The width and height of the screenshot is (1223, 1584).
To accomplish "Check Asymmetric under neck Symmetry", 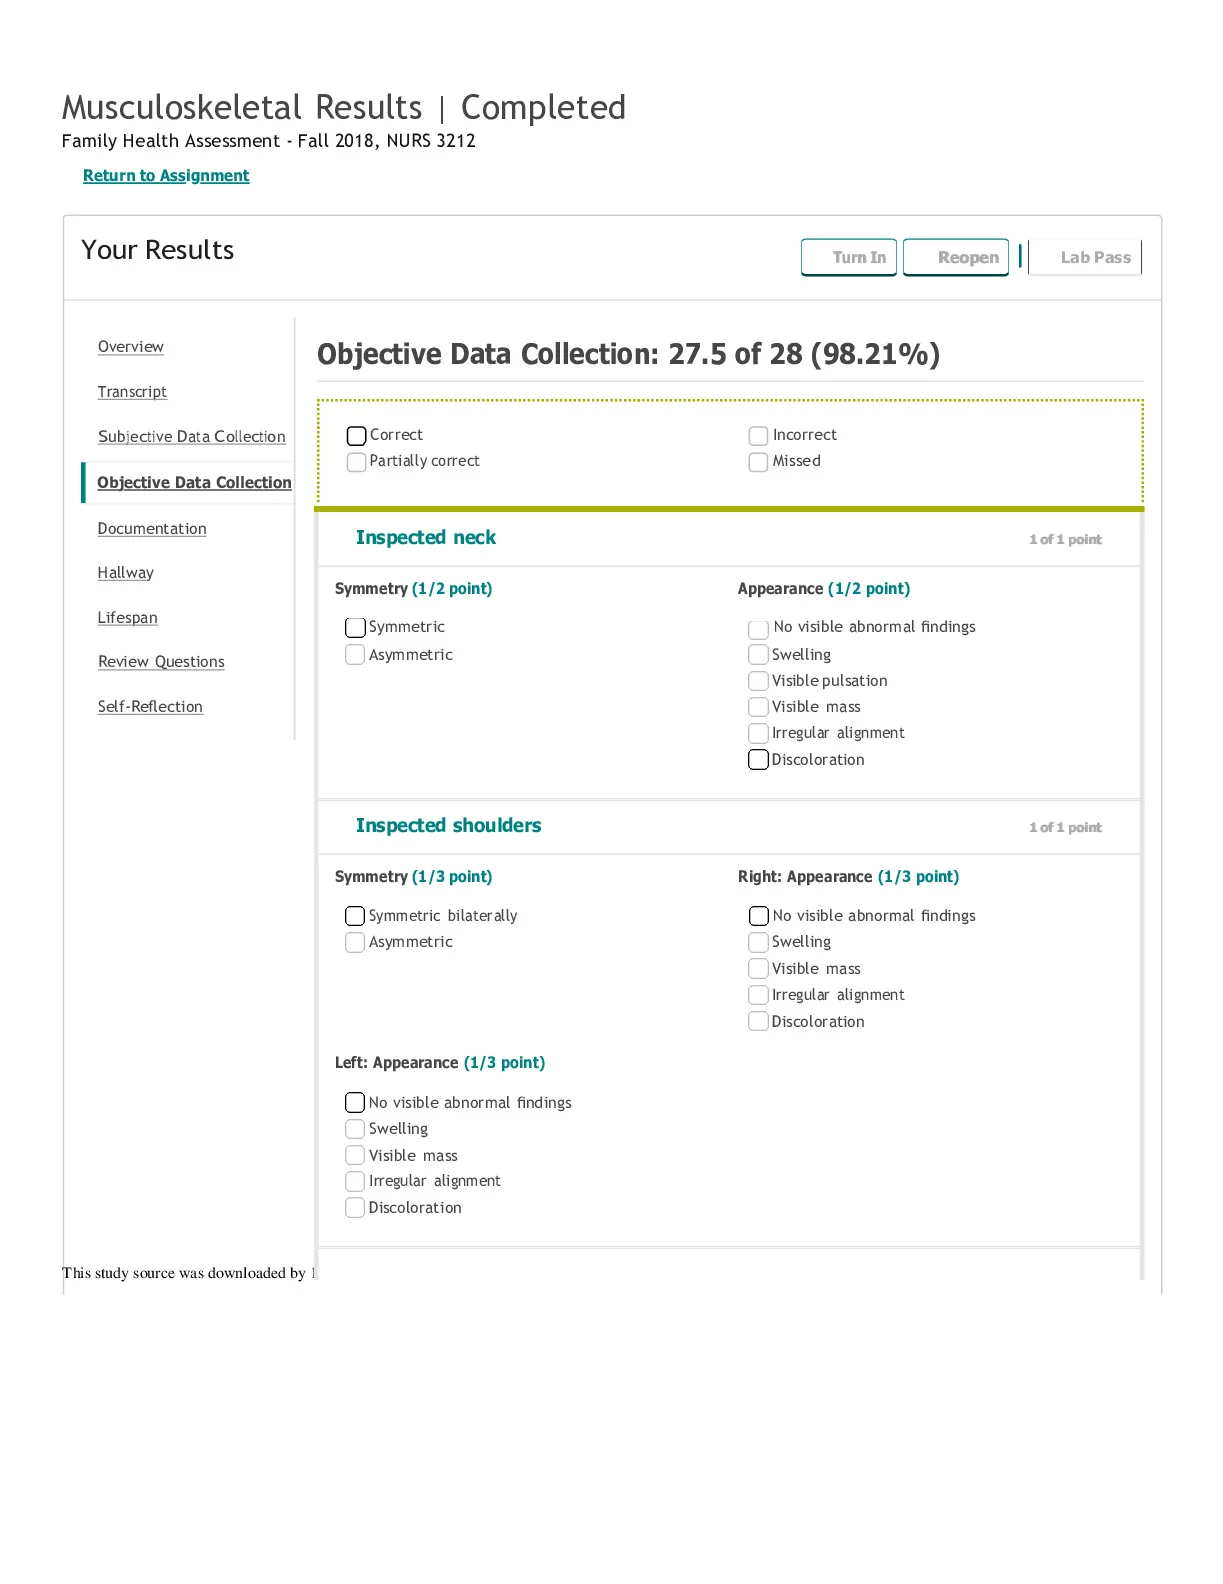I will point(355,655).
